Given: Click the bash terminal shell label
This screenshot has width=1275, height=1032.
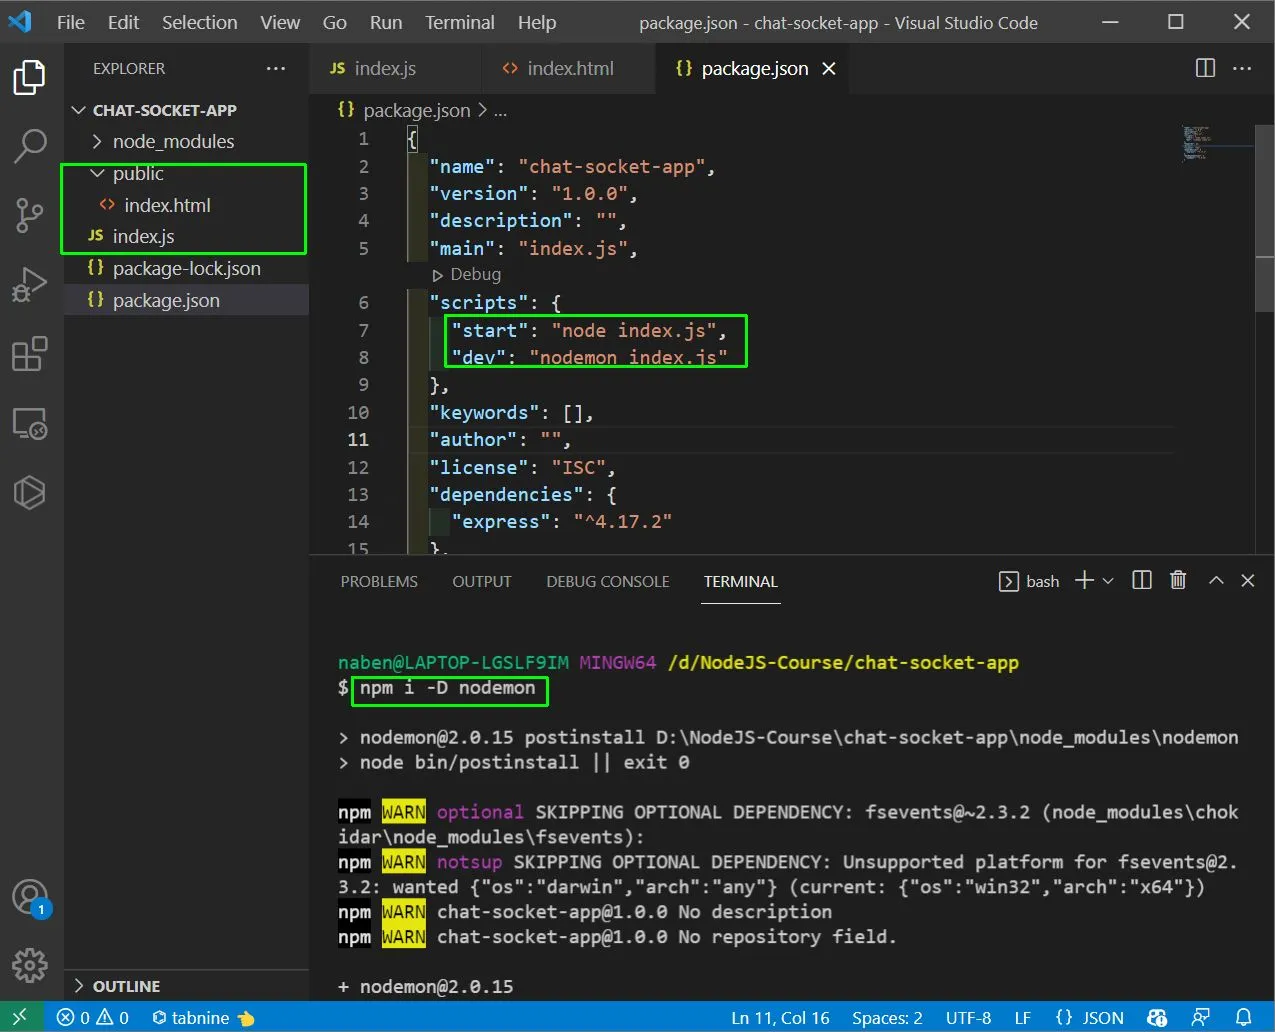Looking at the screenshot, I should (x=1029, y=581).
